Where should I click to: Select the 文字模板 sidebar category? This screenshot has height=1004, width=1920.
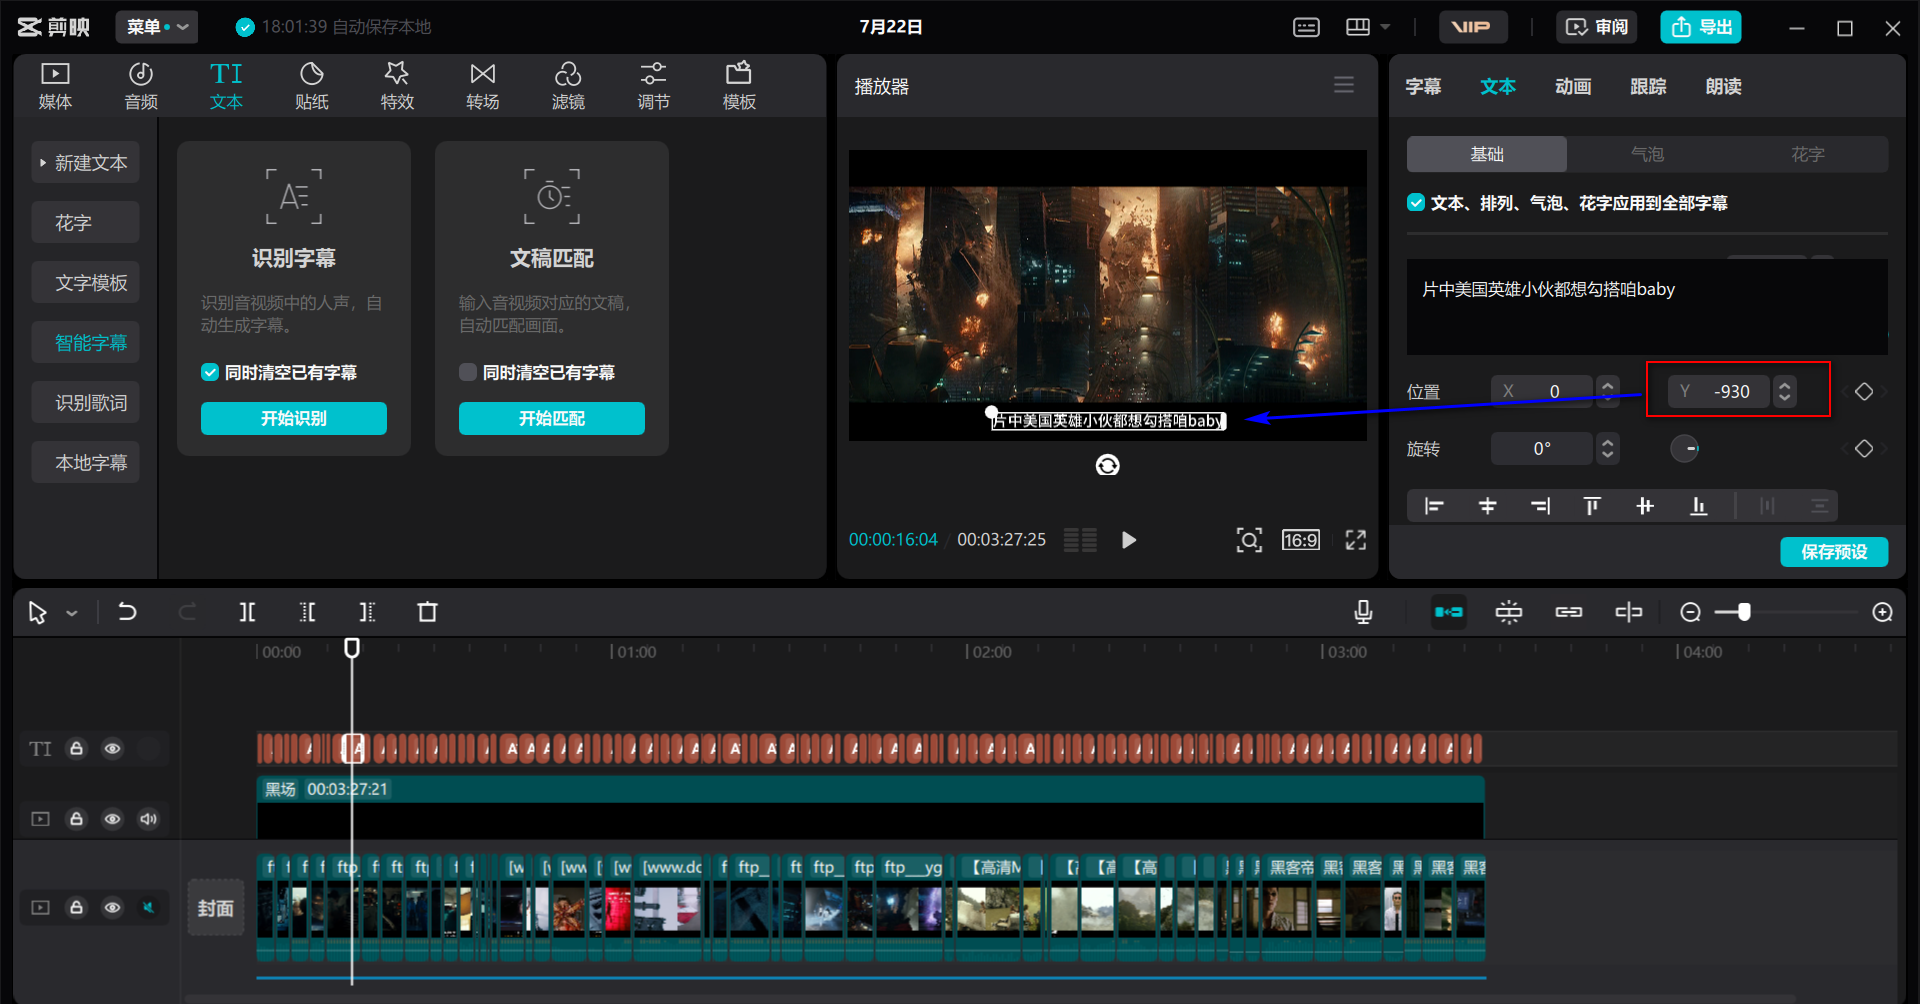coord(85,283)
